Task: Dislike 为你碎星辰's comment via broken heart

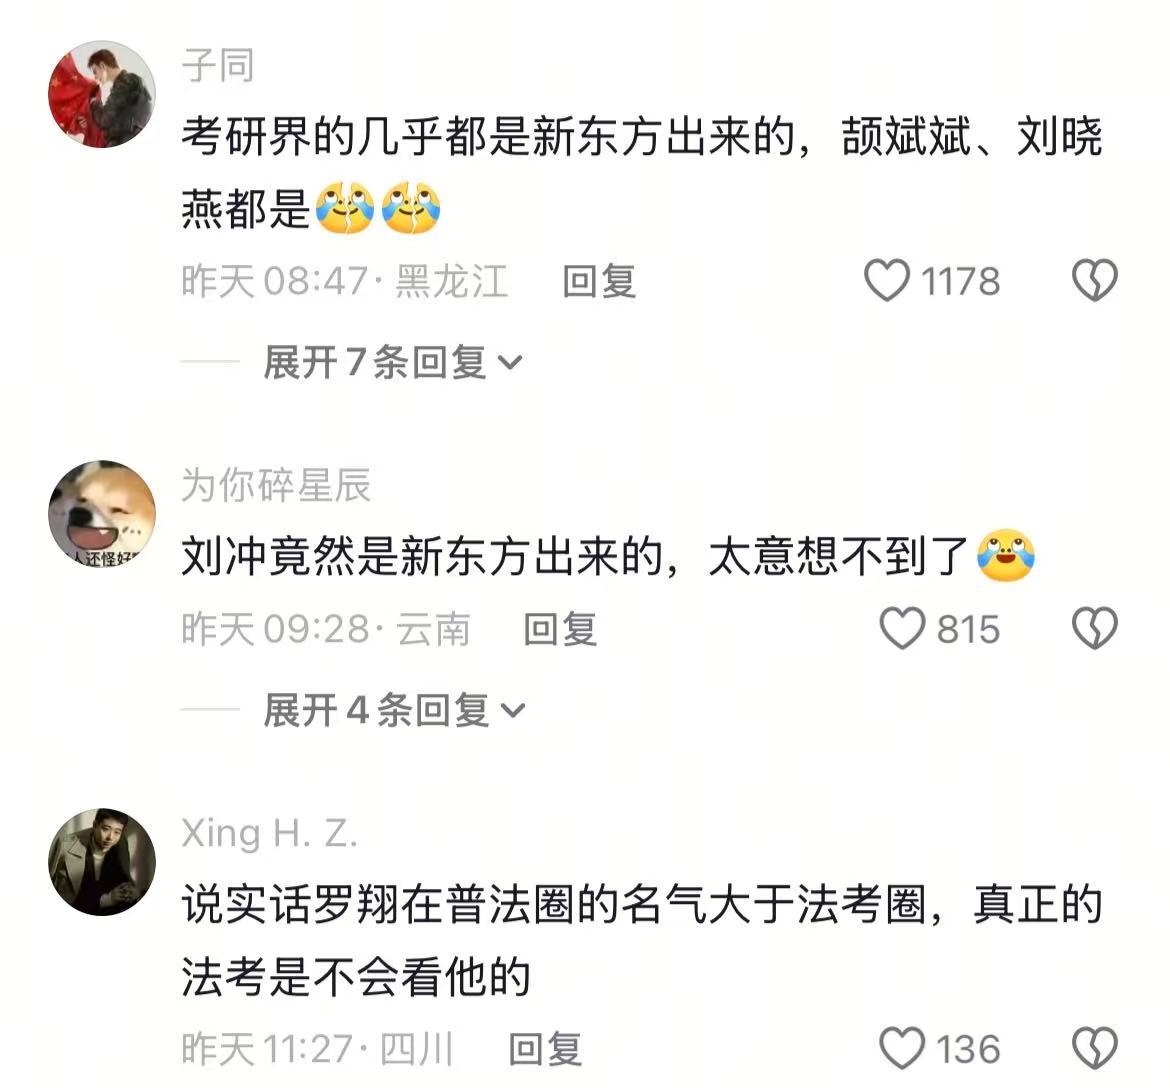Action: (x=1095, y=628)
